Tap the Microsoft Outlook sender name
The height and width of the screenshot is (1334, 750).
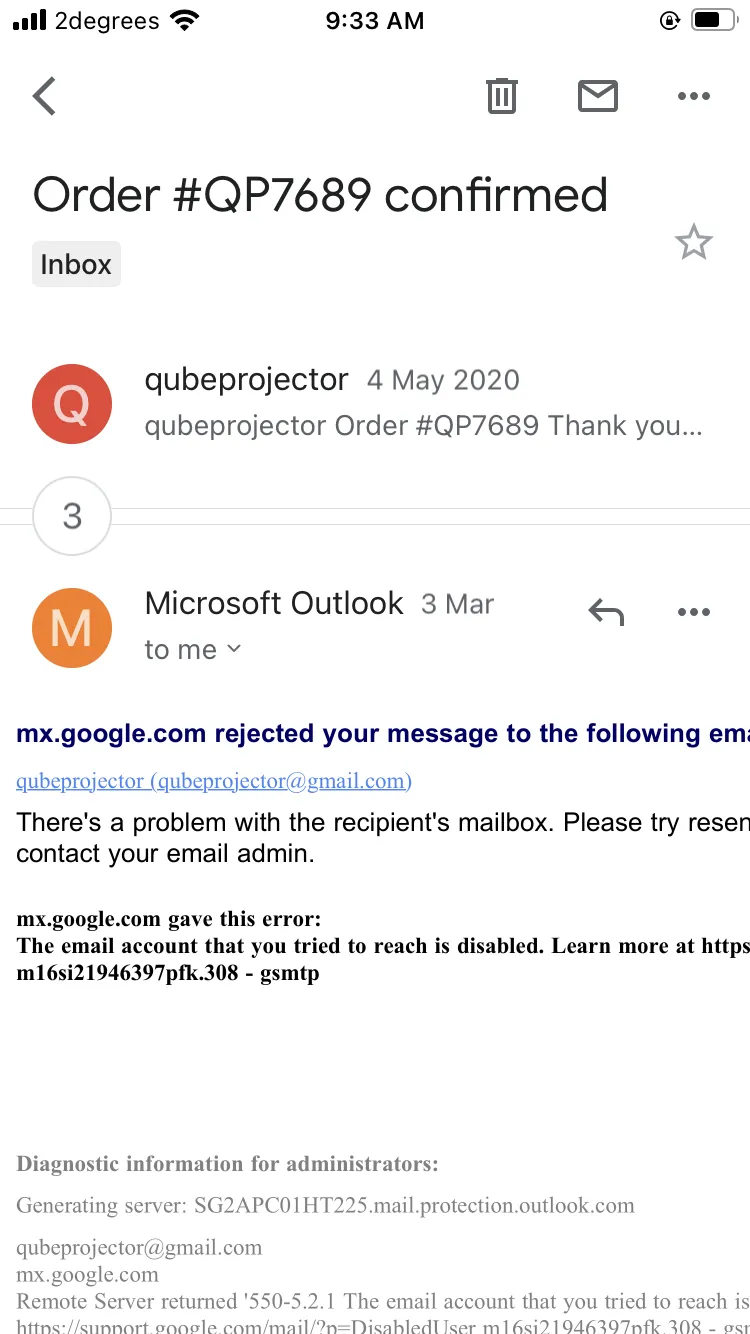coord(274,603)
